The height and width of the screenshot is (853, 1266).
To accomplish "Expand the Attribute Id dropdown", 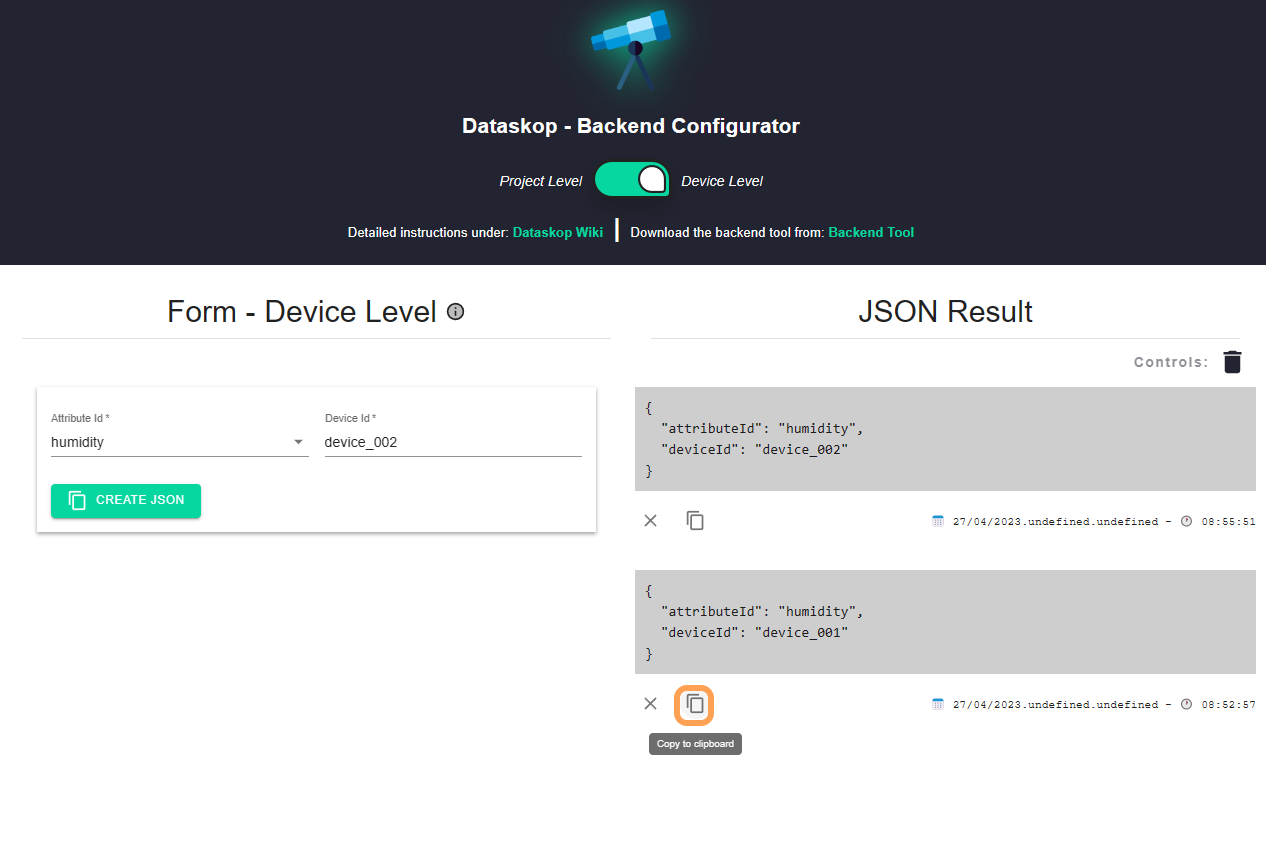I will click(x=180, y=442).
